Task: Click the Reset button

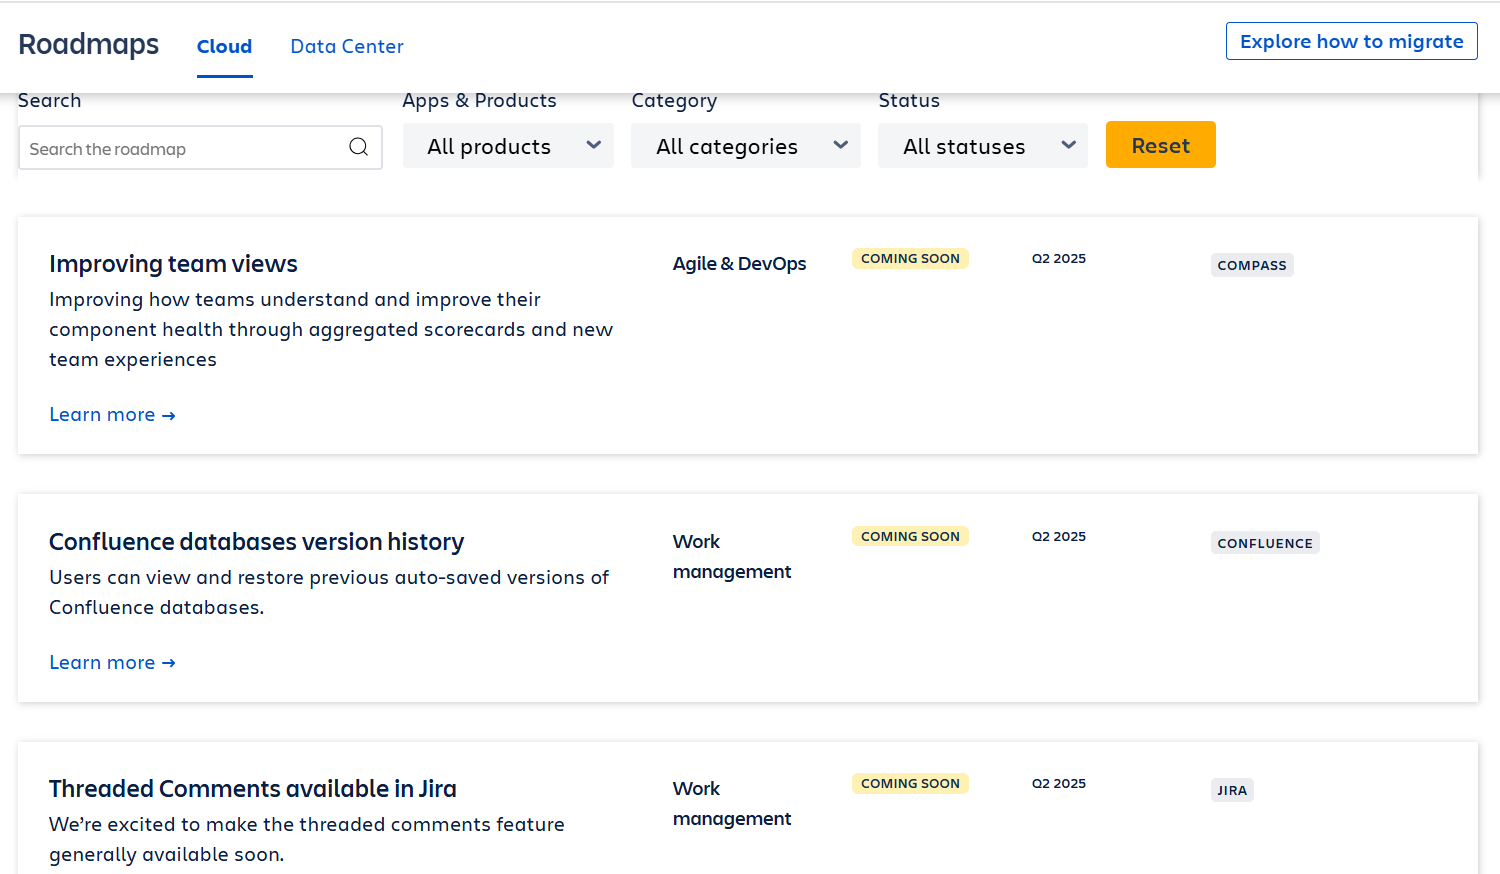Action: pos(1160,145)
